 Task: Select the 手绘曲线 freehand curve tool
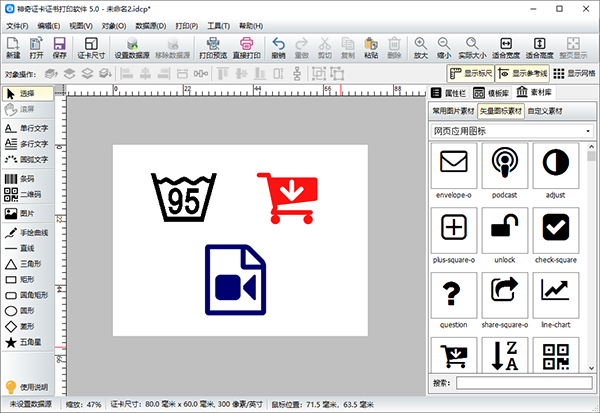click(28, 233)
